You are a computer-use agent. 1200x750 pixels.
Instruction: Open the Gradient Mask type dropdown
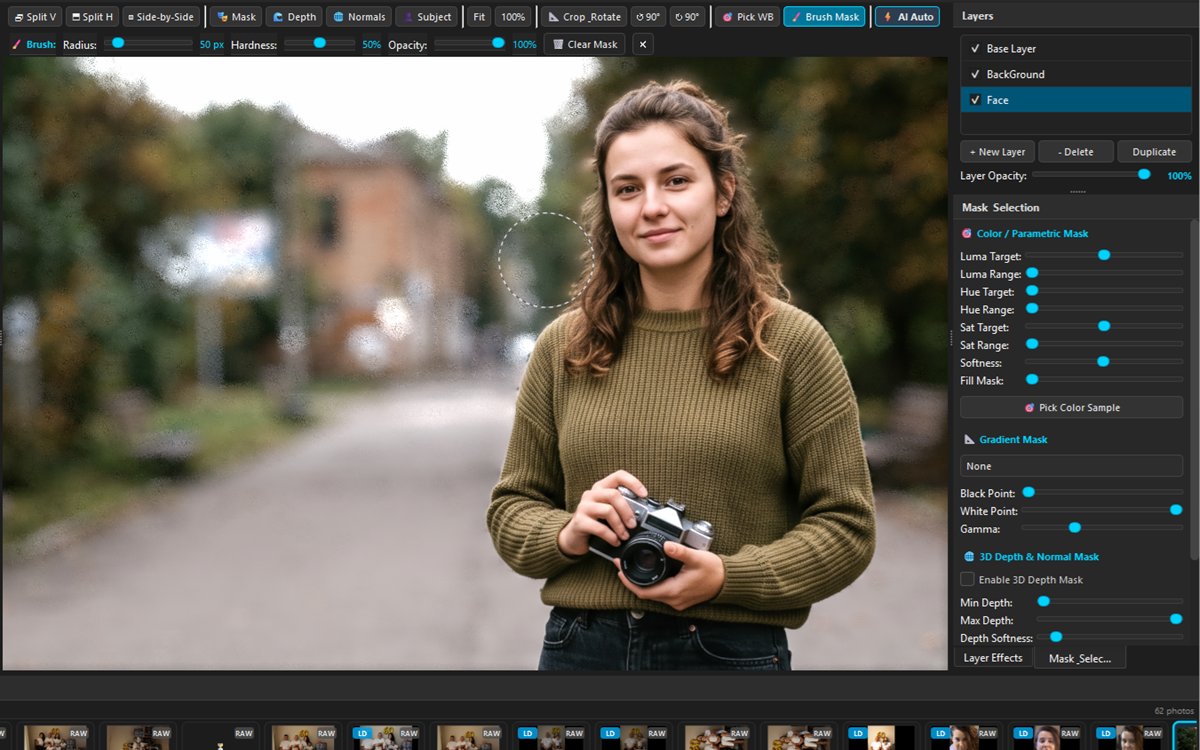coord(1071,466)
